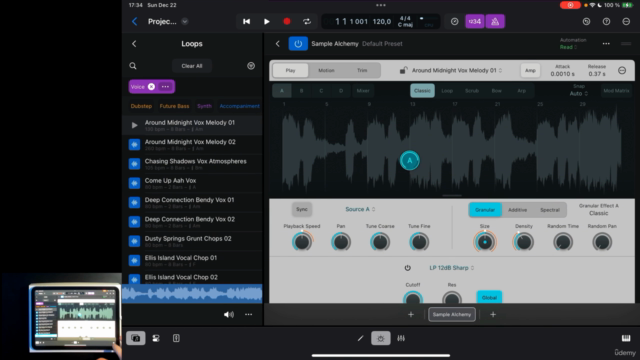Select the Additive synthesis mode
This screenshot has width=640, height=360.
coord(518,210)
